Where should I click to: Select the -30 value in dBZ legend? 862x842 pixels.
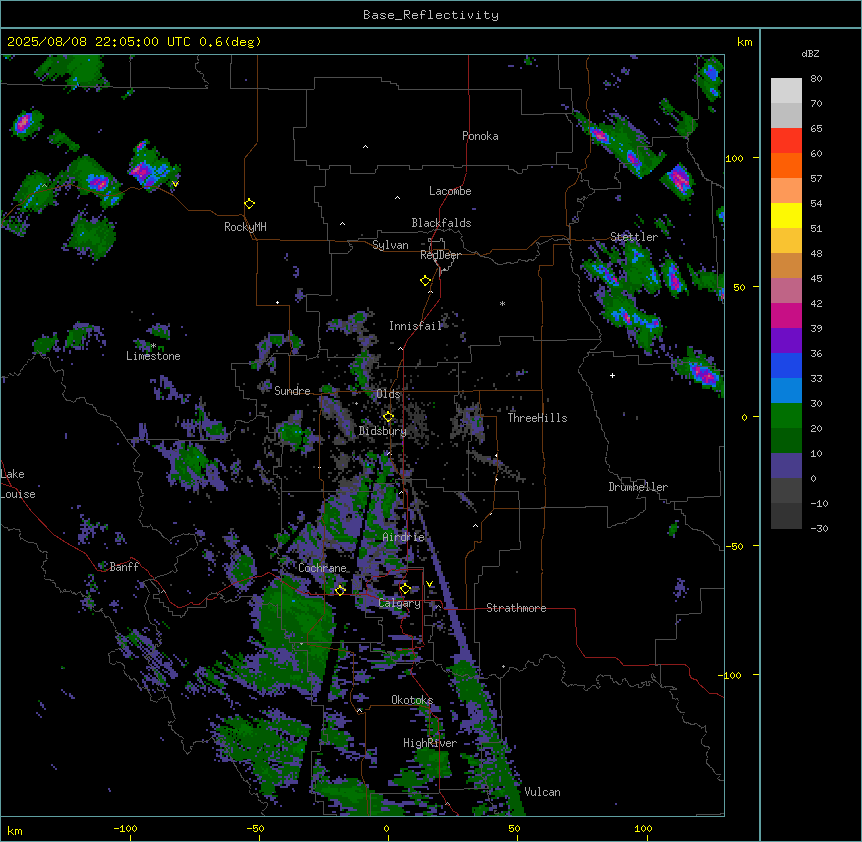pyautogui.click(x=819, y=528)
